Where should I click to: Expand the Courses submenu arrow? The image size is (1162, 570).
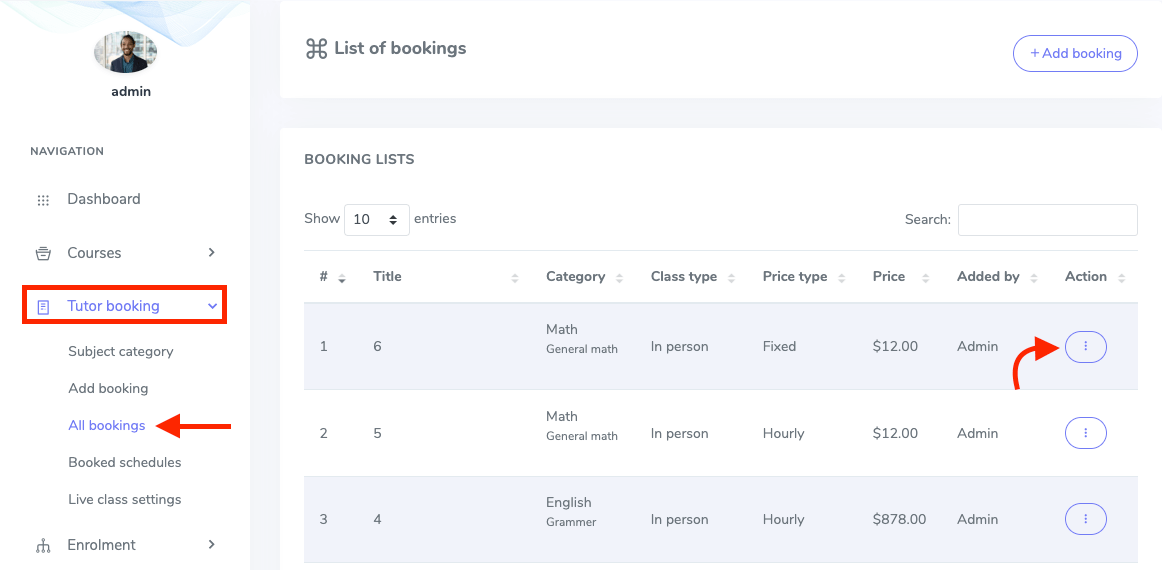pos(212,252)
